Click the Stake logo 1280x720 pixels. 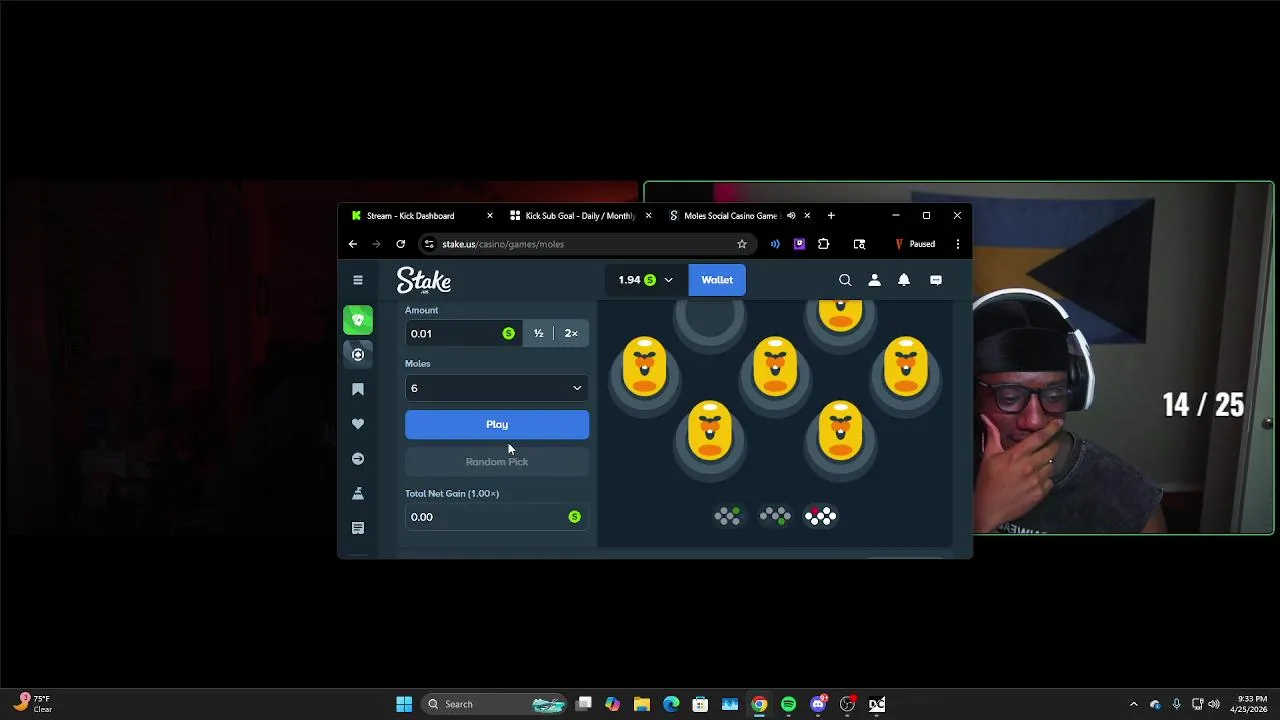[x=424, y=280]
